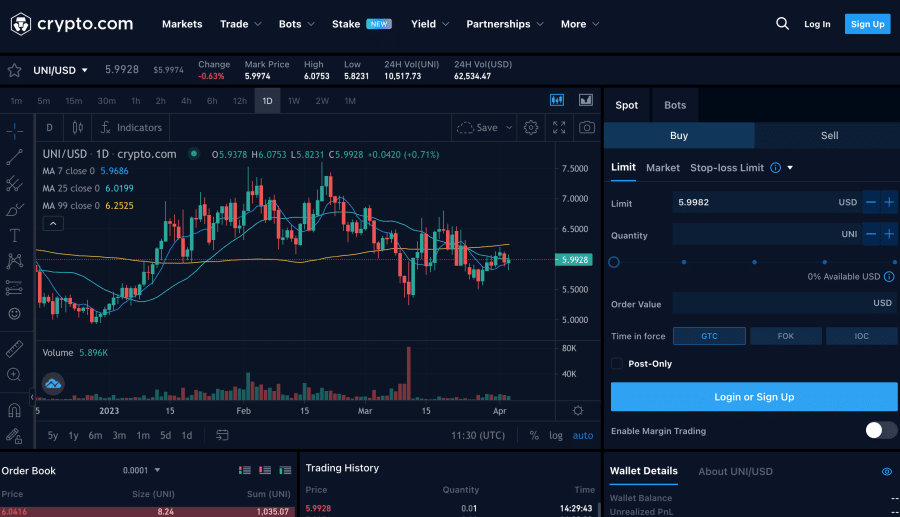Select the Market order tab
The image size is (900, 517).
(x=662, y=168)
